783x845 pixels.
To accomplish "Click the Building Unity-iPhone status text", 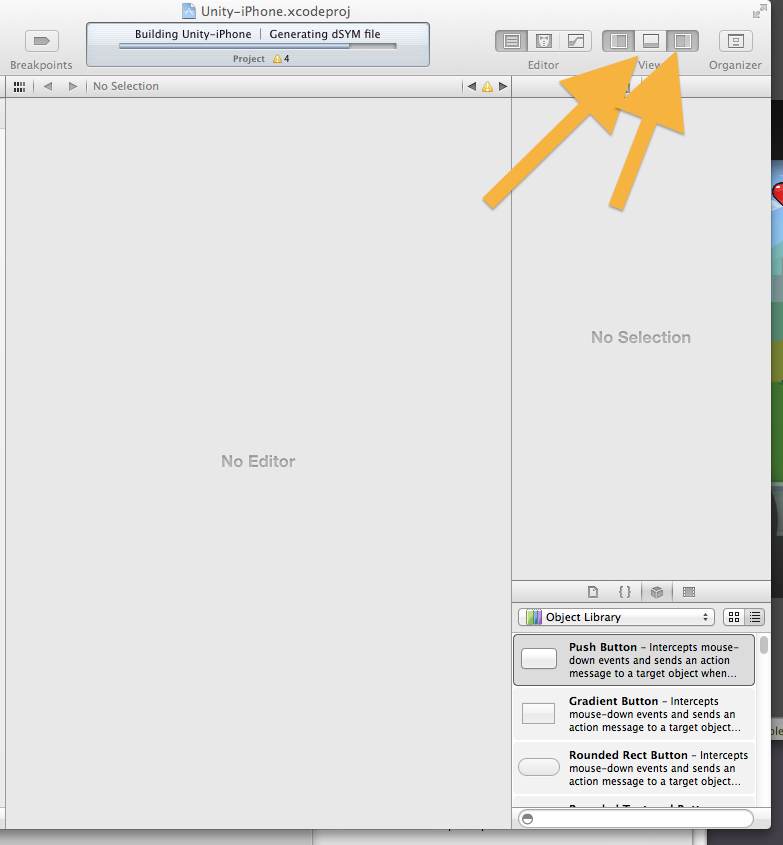I will pos(193,34).
